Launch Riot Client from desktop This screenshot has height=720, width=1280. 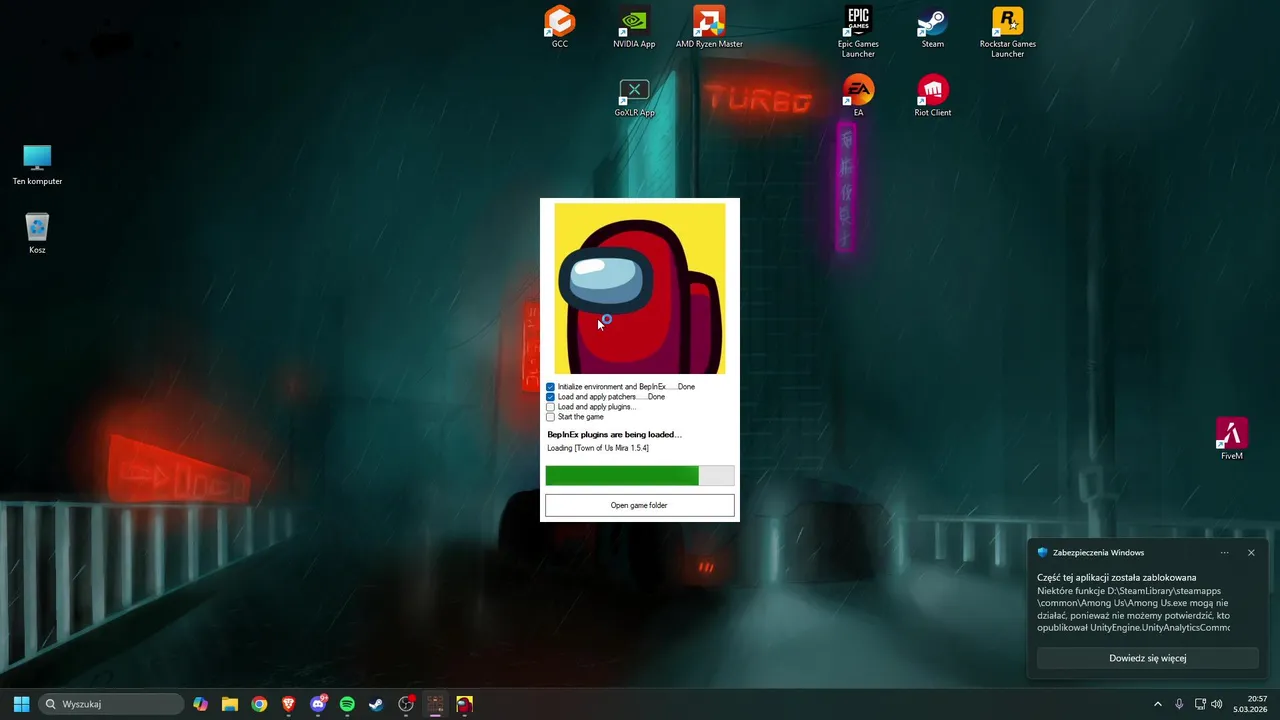pyautogui.click(x=933, y=96)
